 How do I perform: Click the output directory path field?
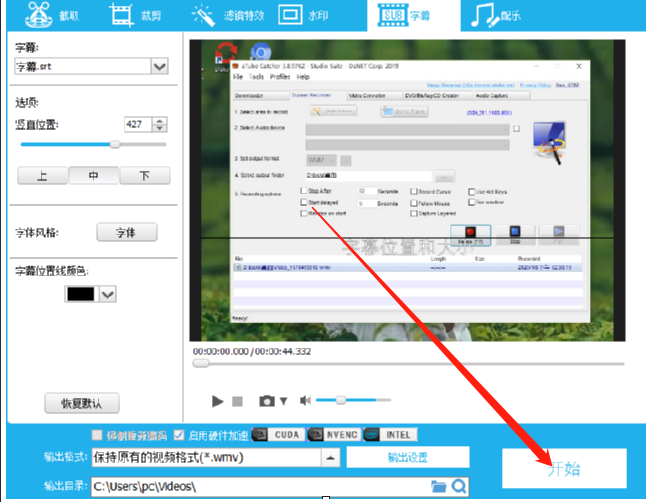tap(260, 487)
